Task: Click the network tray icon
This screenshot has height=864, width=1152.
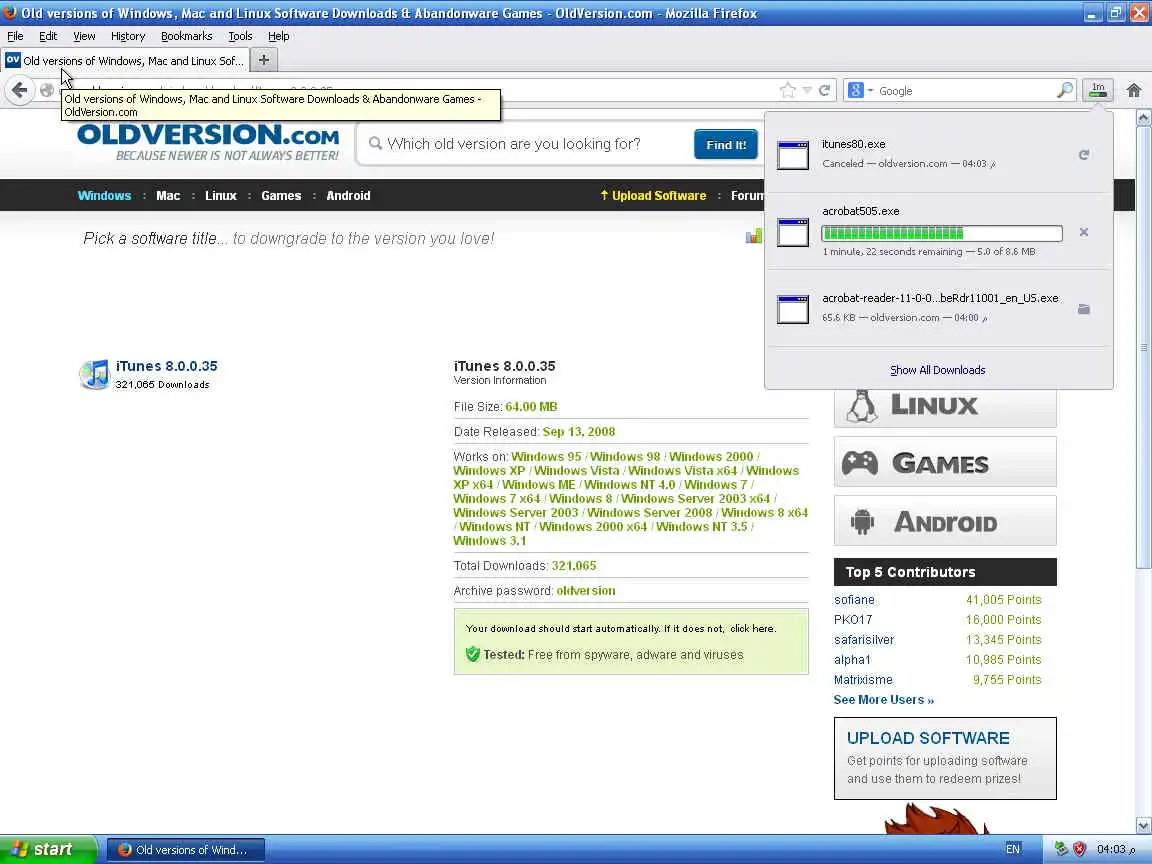Action: pyautogui.click(x=1061, y=849)
